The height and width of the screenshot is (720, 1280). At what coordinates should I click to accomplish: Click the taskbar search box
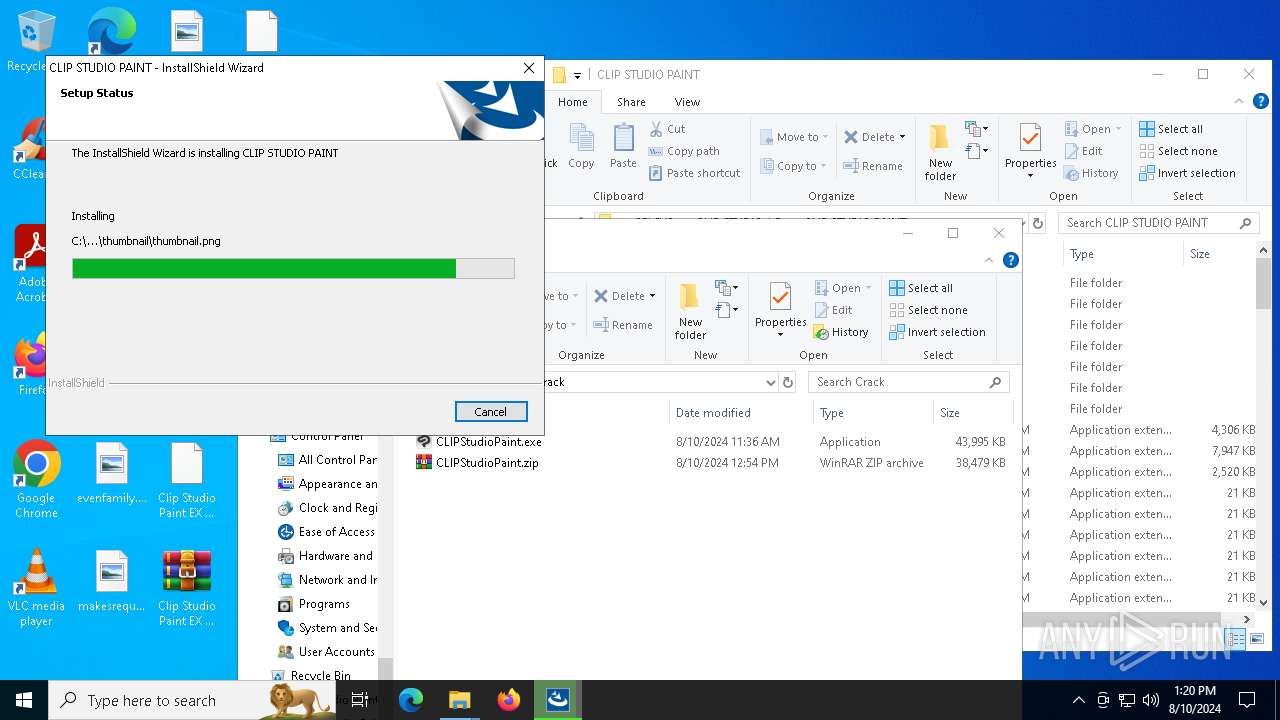coord(191,700)
